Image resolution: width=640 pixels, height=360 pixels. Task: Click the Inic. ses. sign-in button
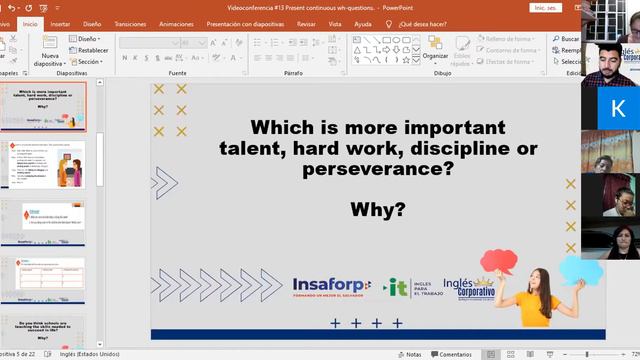coord(545,8)
